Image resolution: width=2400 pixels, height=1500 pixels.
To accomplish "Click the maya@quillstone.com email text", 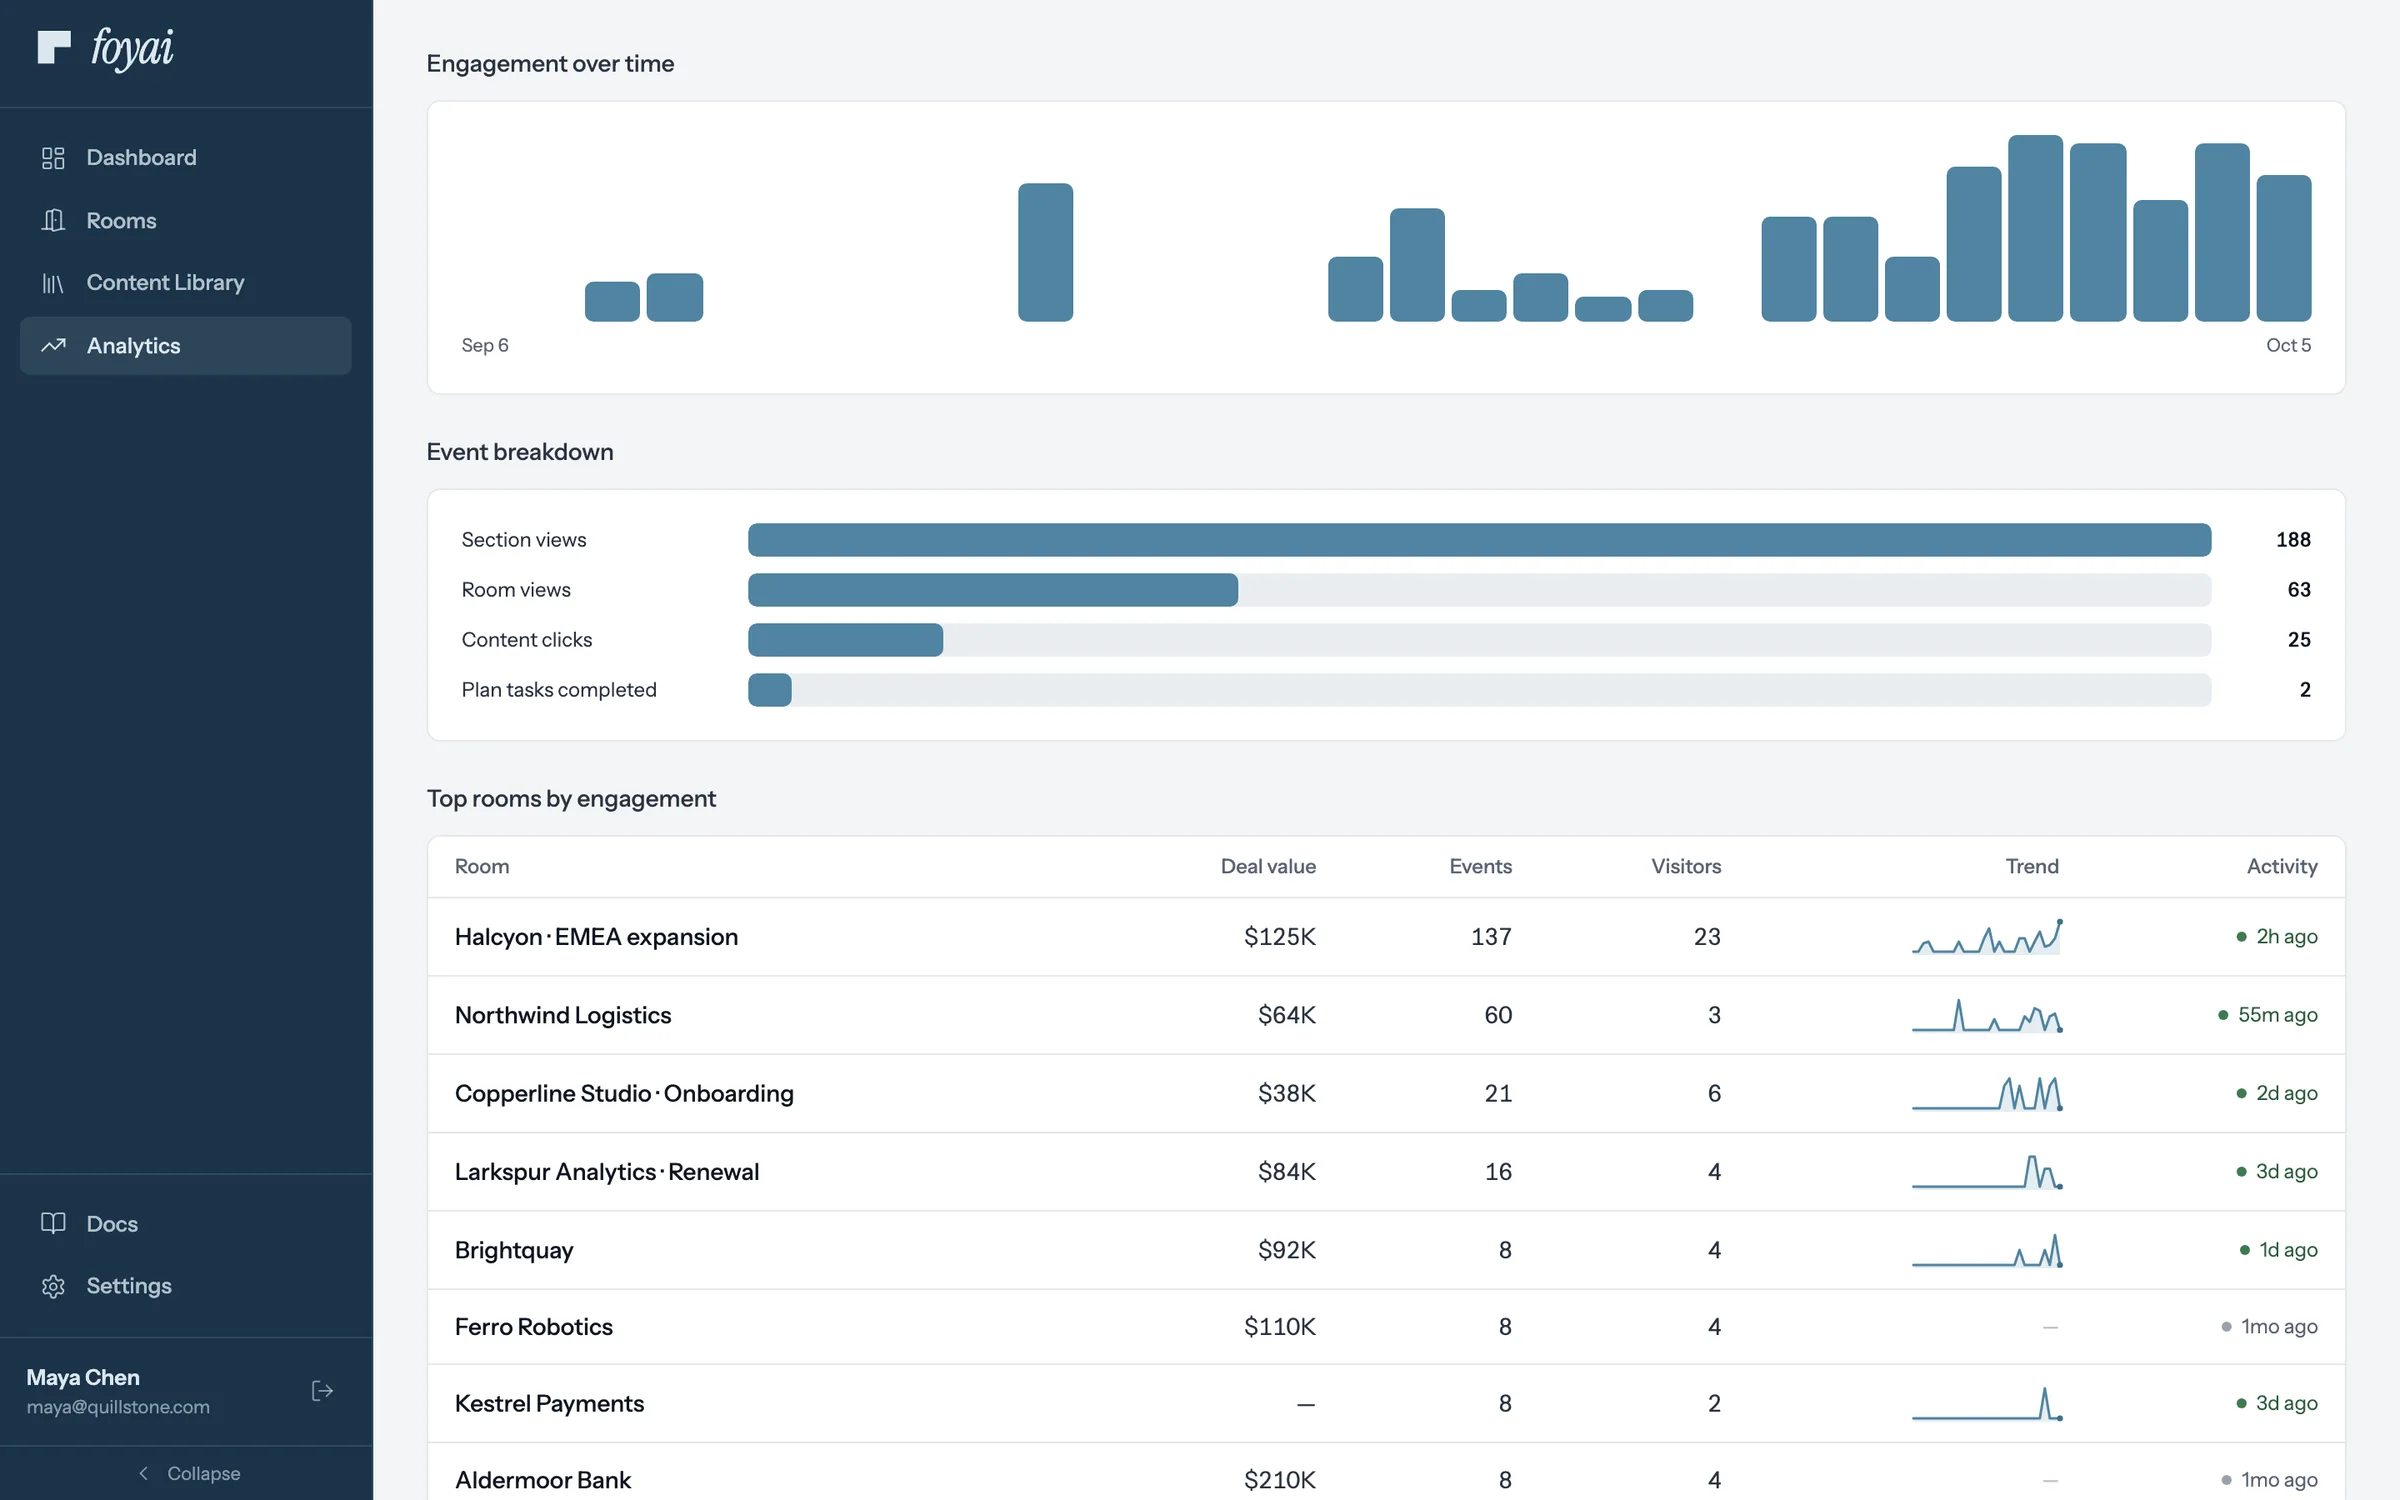I will (118, 1407).
